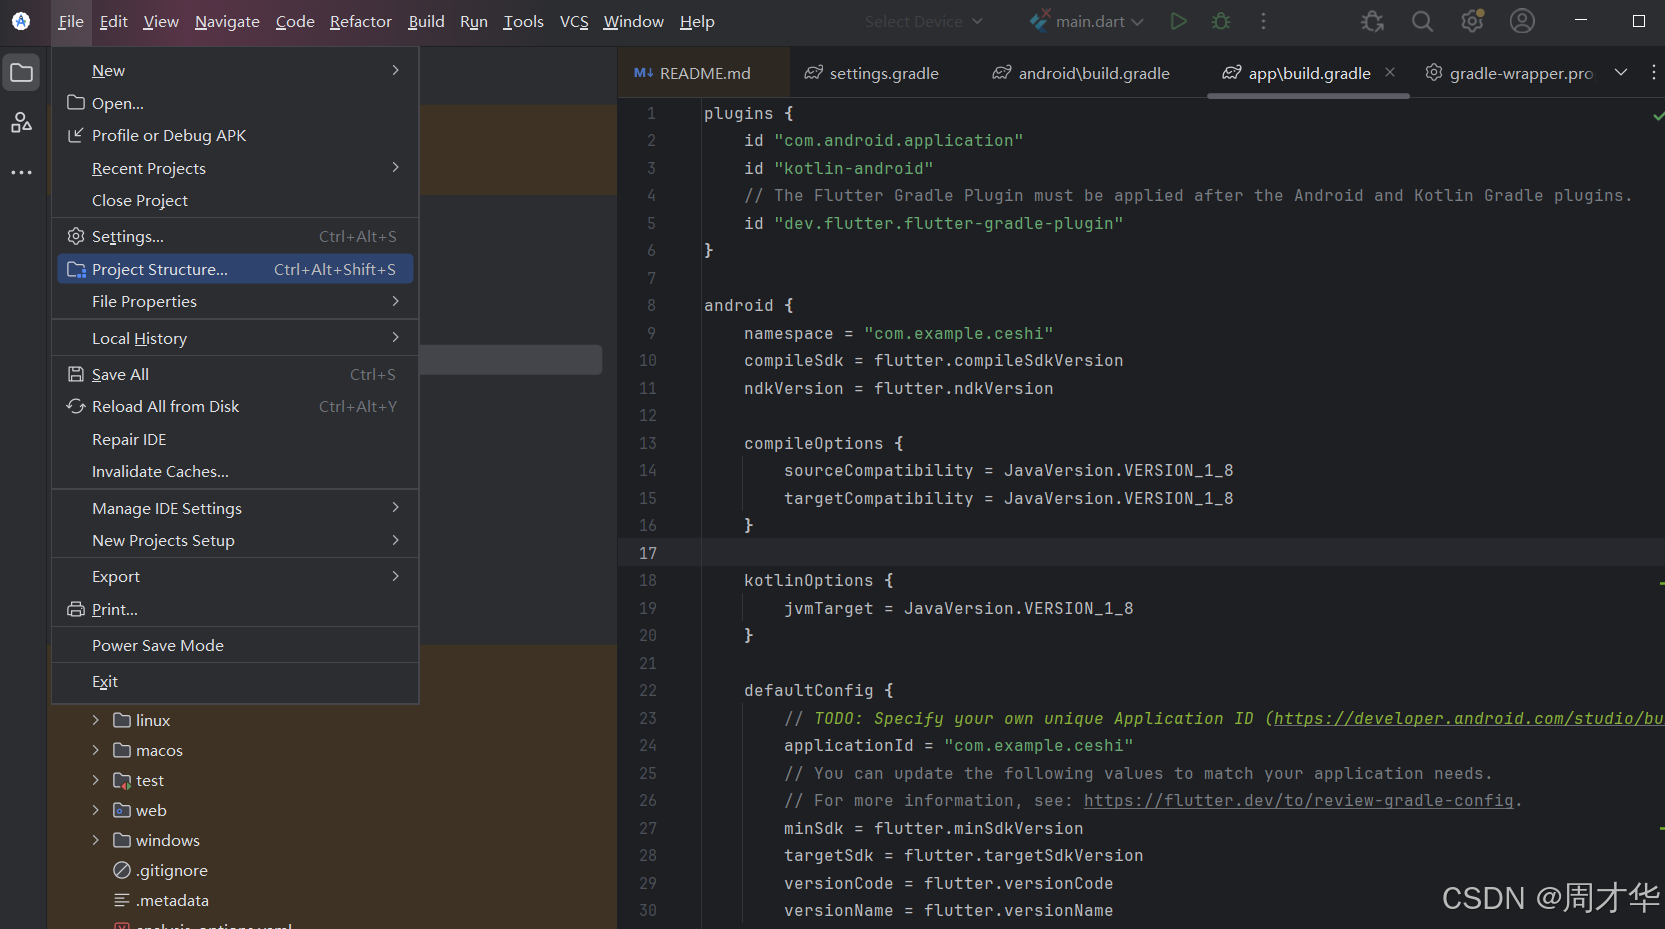Click the three-dots More tool windows icon
Screen dimensions: 1665x929
click(x=21, y=173)
